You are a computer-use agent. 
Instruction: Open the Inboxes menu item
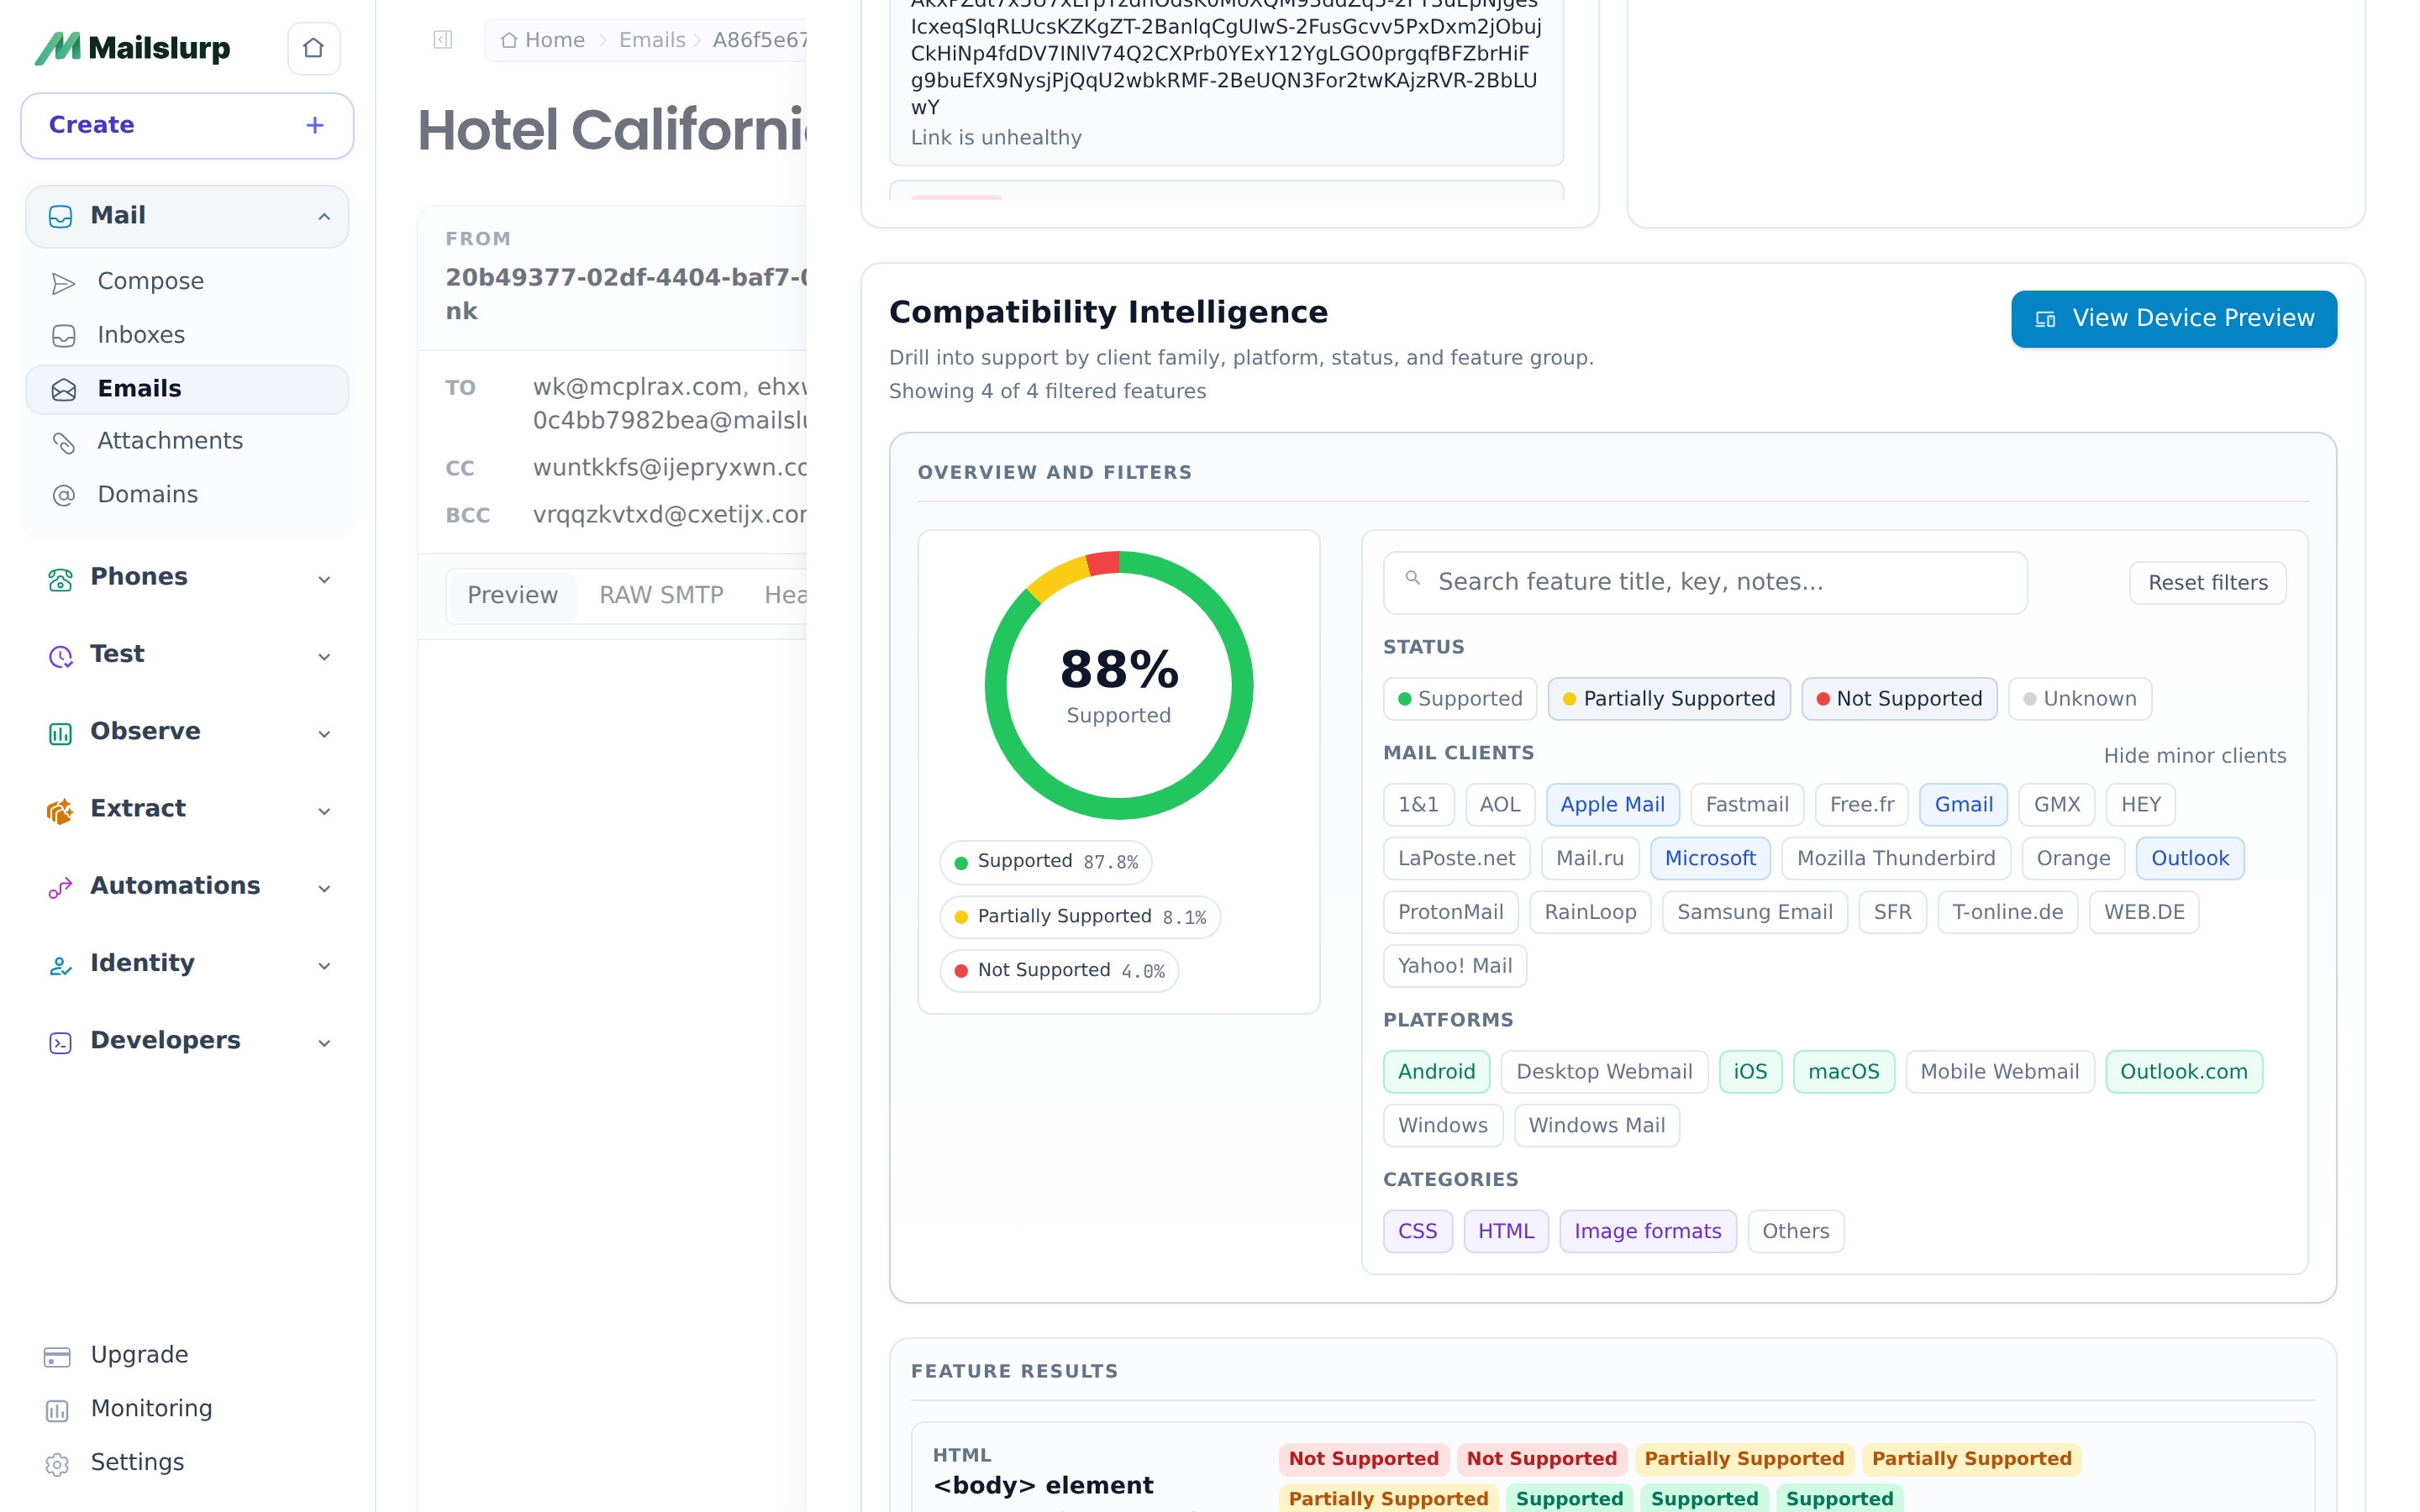click(x=141, y=335)
